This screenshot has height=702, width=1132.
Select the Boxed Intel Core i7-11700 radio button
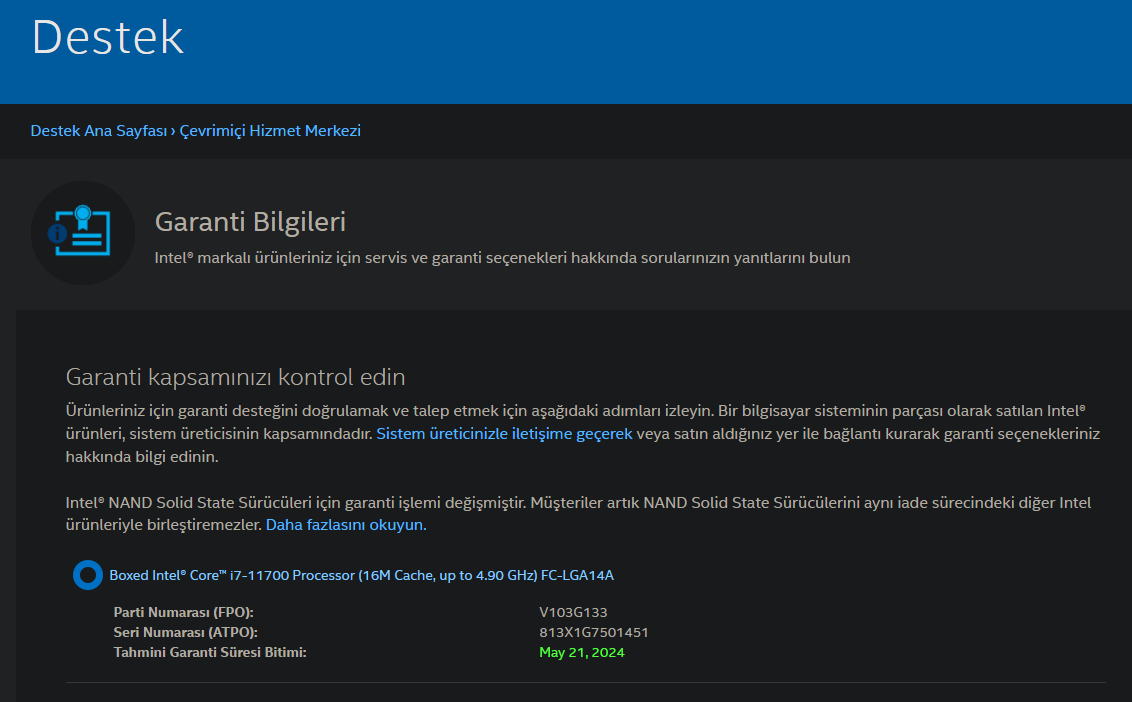[x=88, y=575]
